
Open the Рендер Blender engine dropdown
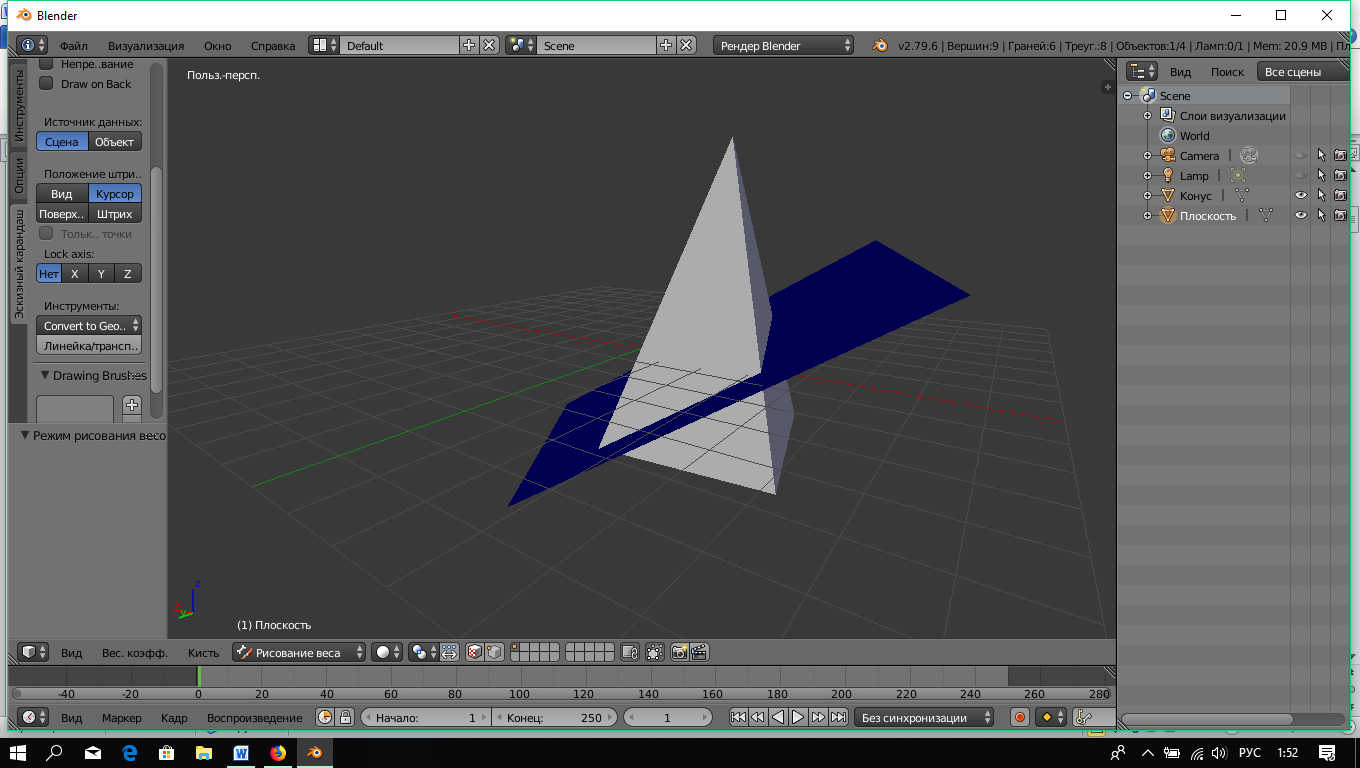[x=783, y=46]
